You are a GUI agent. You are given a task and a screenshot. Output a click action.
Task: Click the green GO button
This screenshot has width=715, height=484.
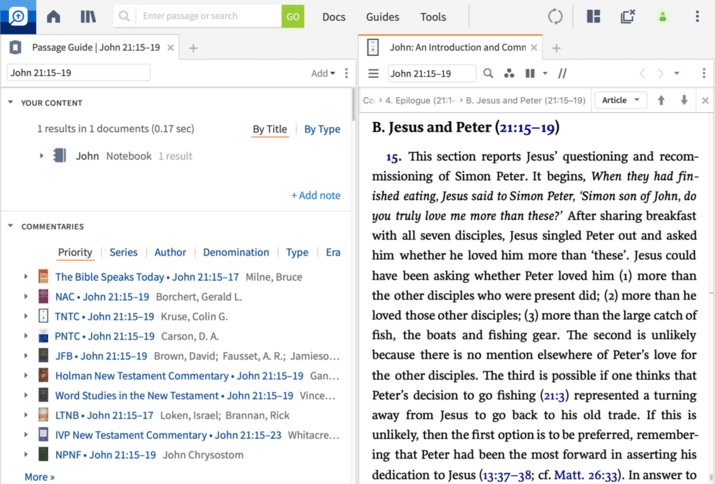click(293, 17)
